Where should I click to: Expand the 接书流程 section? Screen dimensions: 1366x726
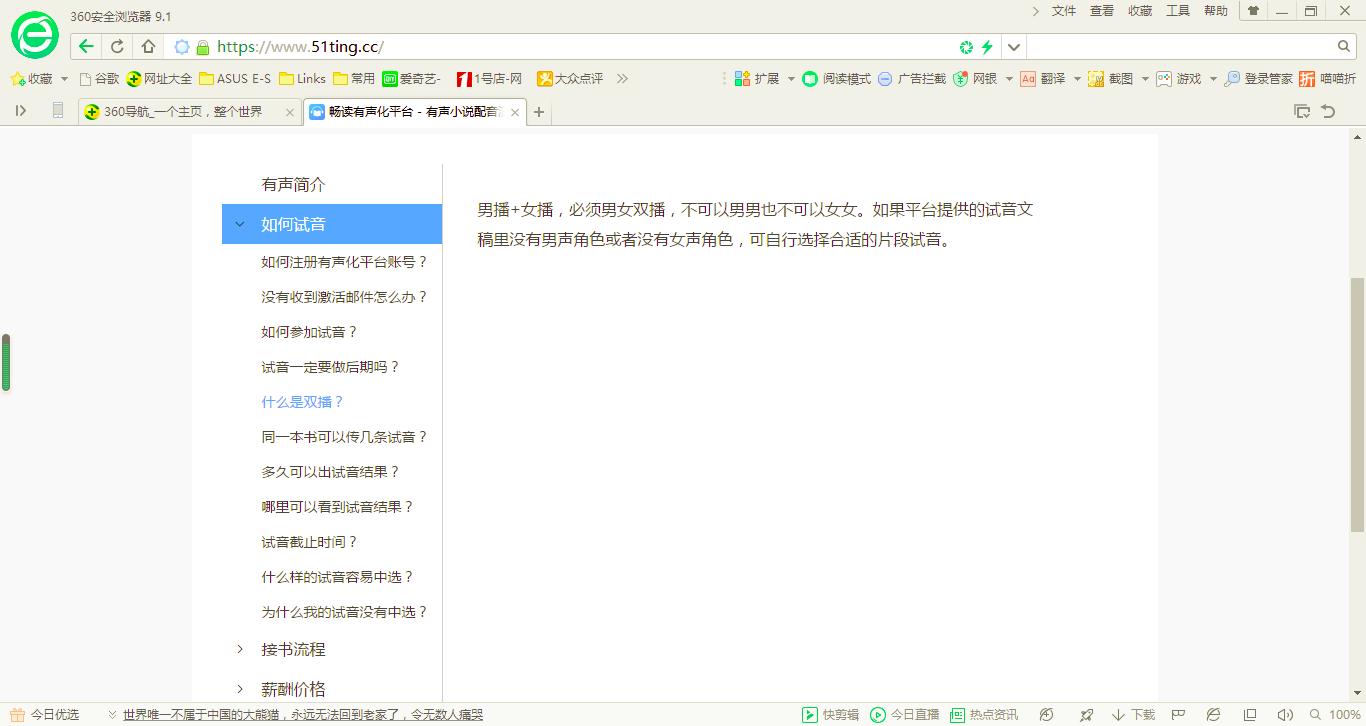[292, 649]
